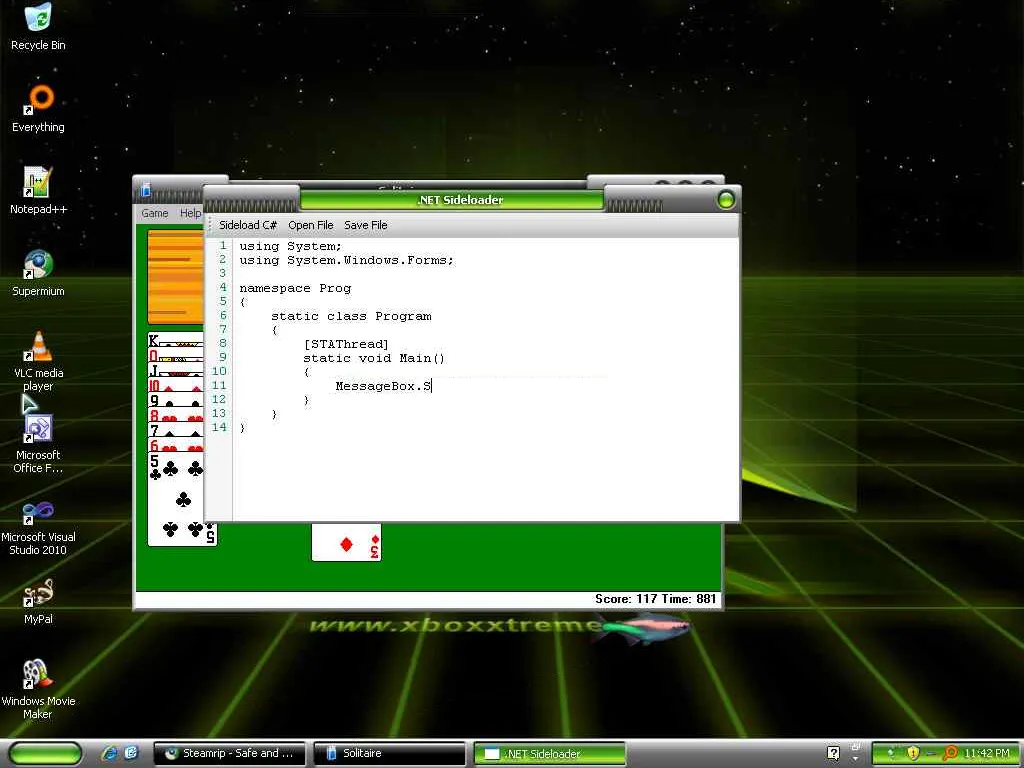This screenshot has height=768, width=1024.
Task: Click the 'namespace Prog' code line
Action: click(x=295, y=289)
